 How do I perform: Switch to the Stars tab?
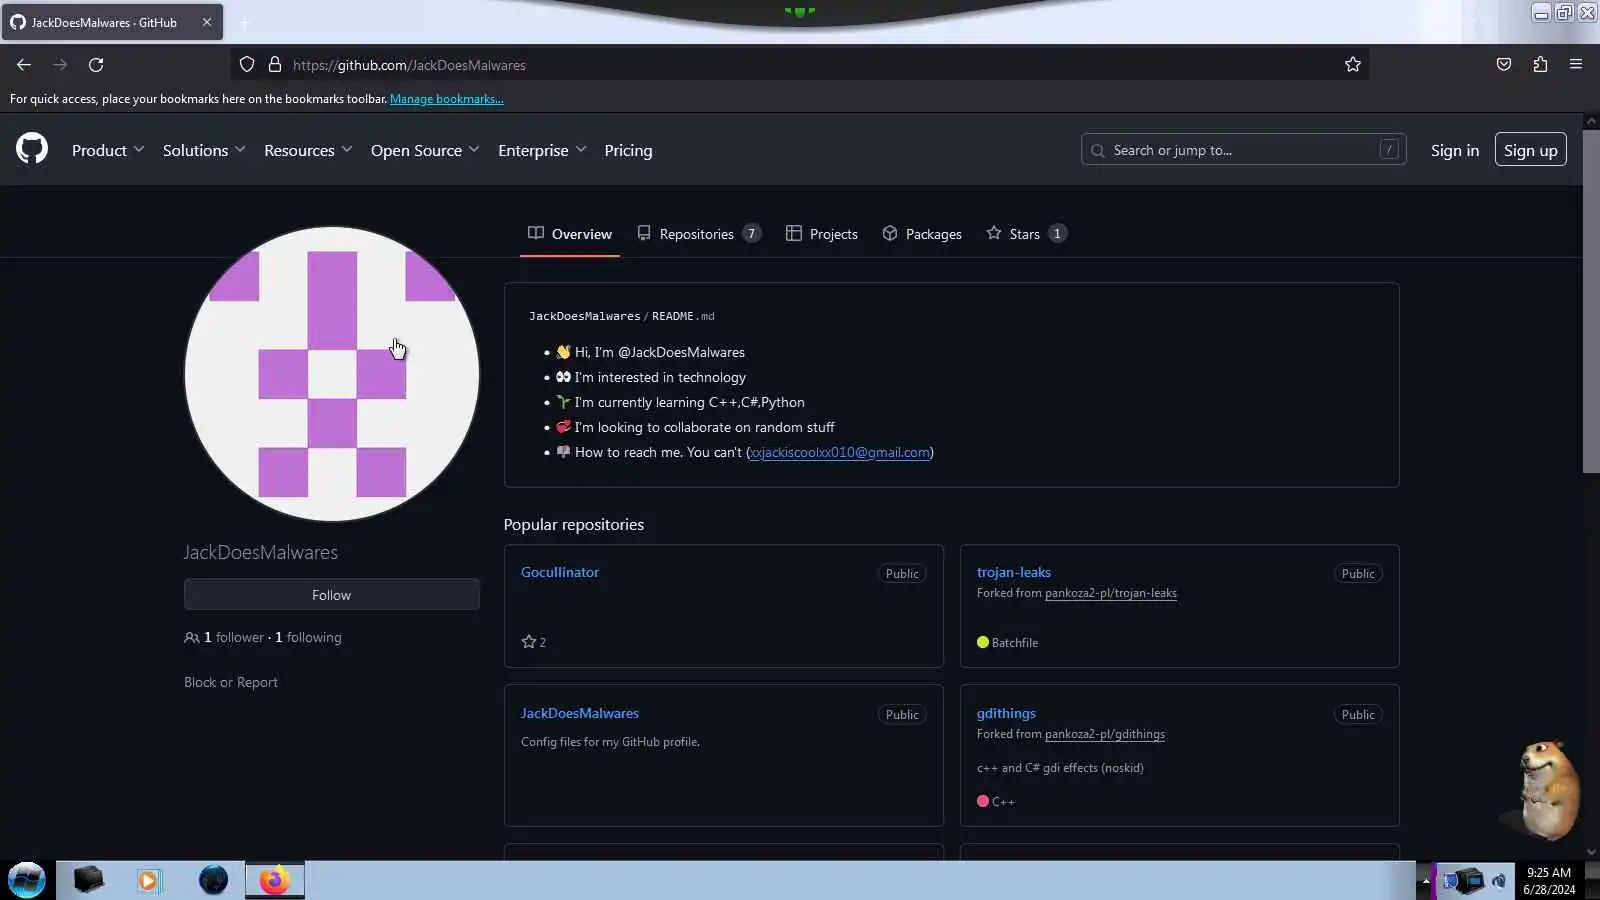click(1026, 234)
